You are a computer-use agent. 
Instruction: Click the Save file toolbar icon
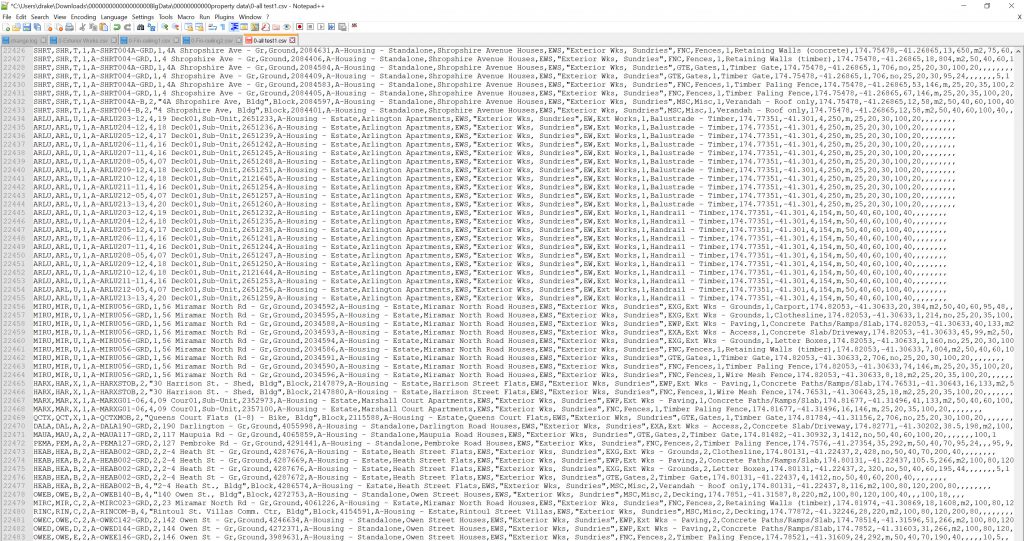click(x=26, y=27)
